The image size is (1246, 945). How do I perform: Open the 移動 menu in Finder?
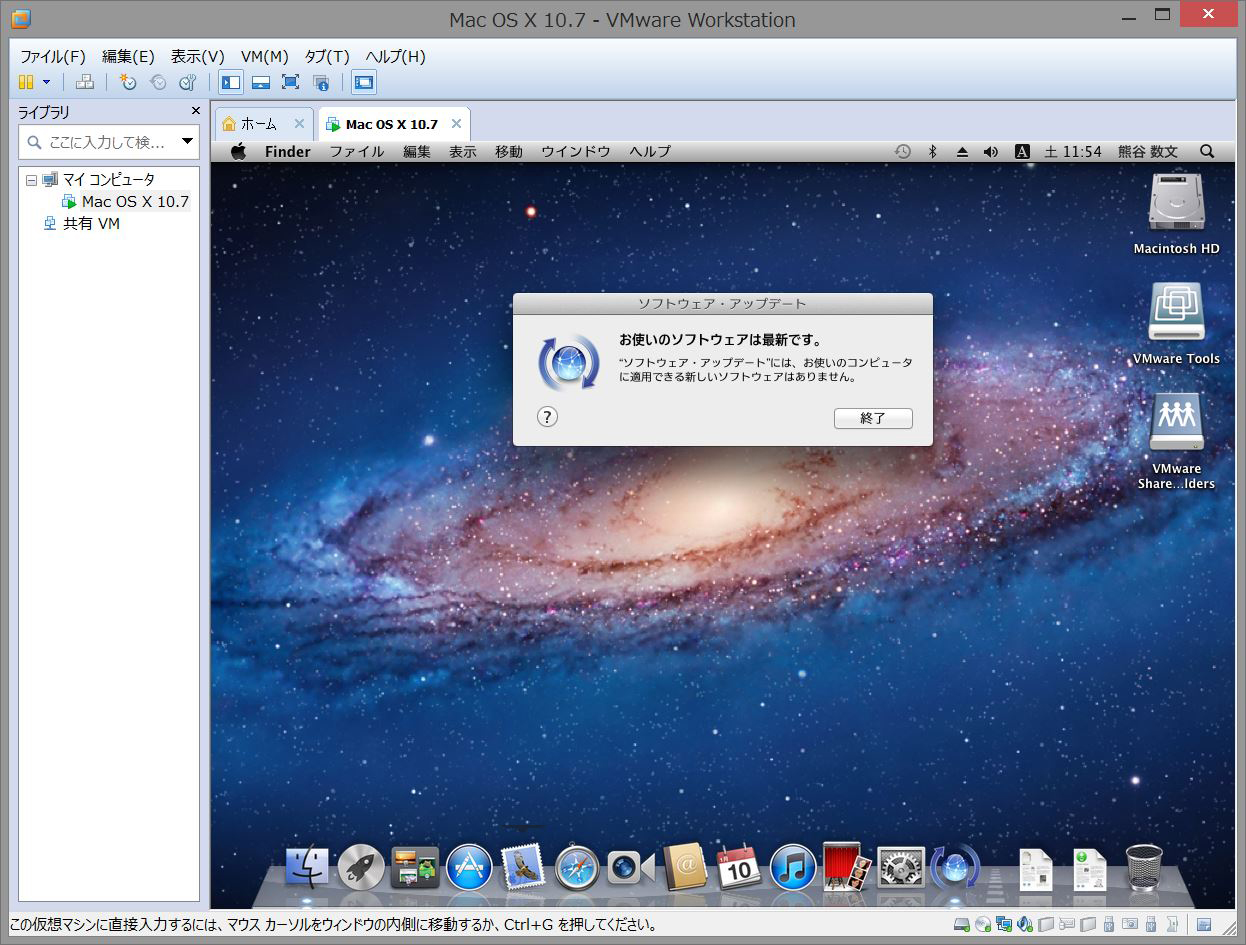[x=508, y=152]
